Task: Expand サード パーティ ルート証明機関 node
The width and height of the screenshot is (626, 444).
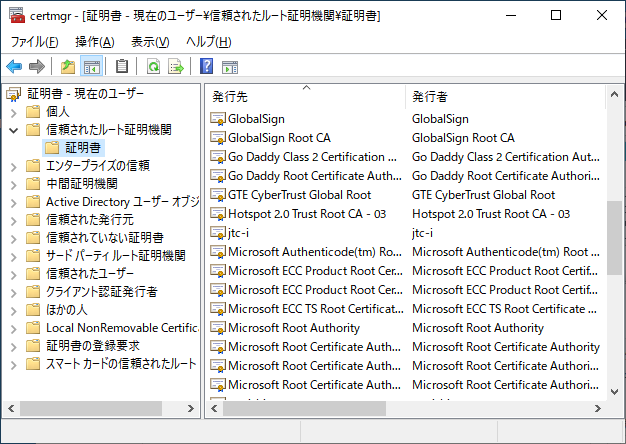Action: (x=14, y=256)
